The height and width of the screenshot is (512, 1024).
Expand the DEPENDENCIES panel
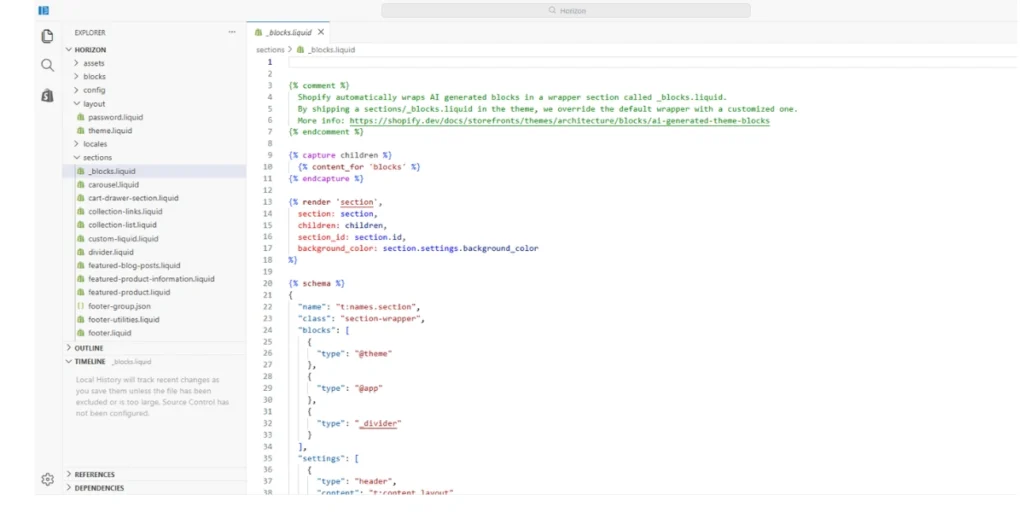155,488
